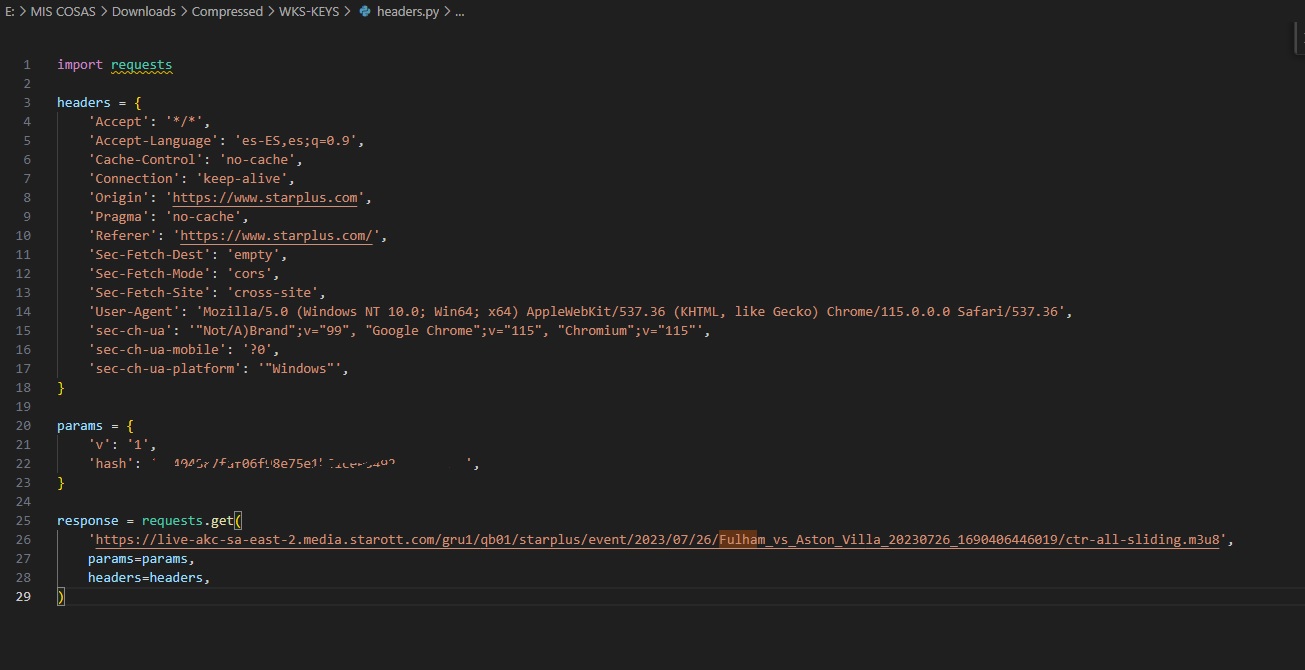This screenshot has height=670, width=1305.
Task: Click the highlighted word Fulham in the URL
Action: [x=739, y=540]
